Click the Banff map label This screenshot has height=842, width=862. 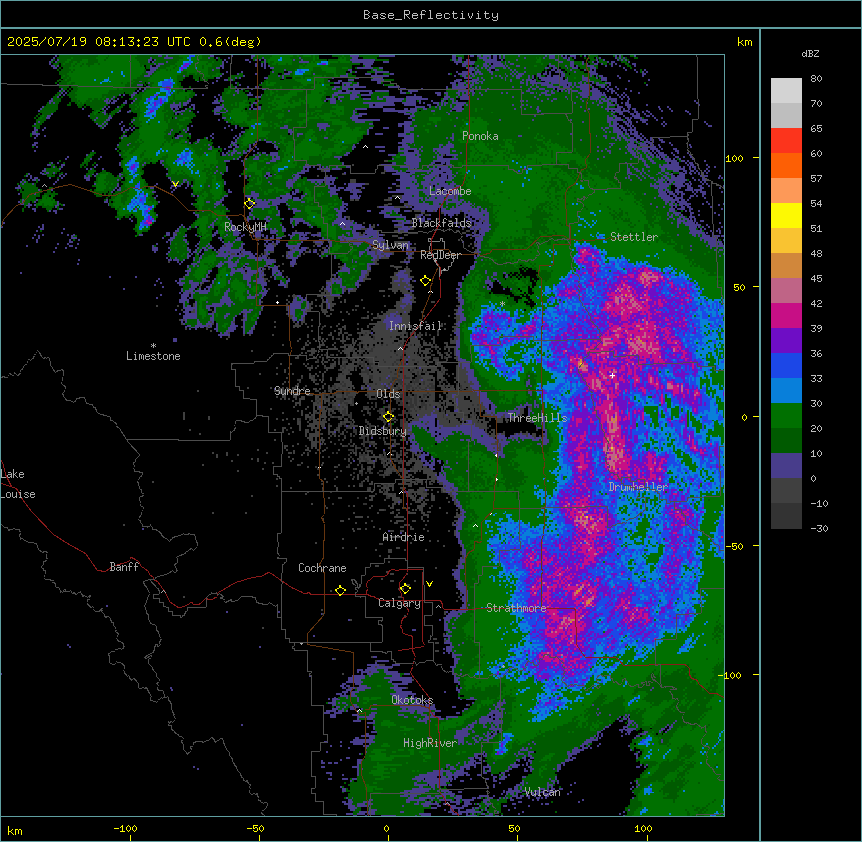tap(124, 567)
